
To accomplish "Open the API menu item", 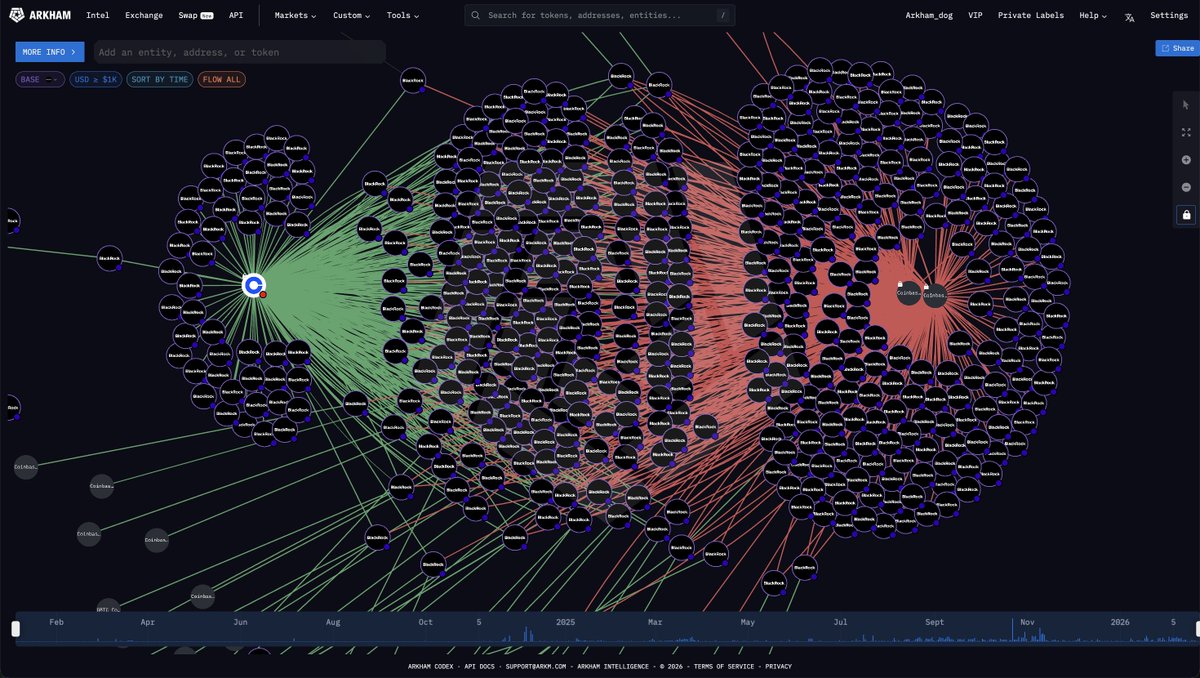I will 236,16.
